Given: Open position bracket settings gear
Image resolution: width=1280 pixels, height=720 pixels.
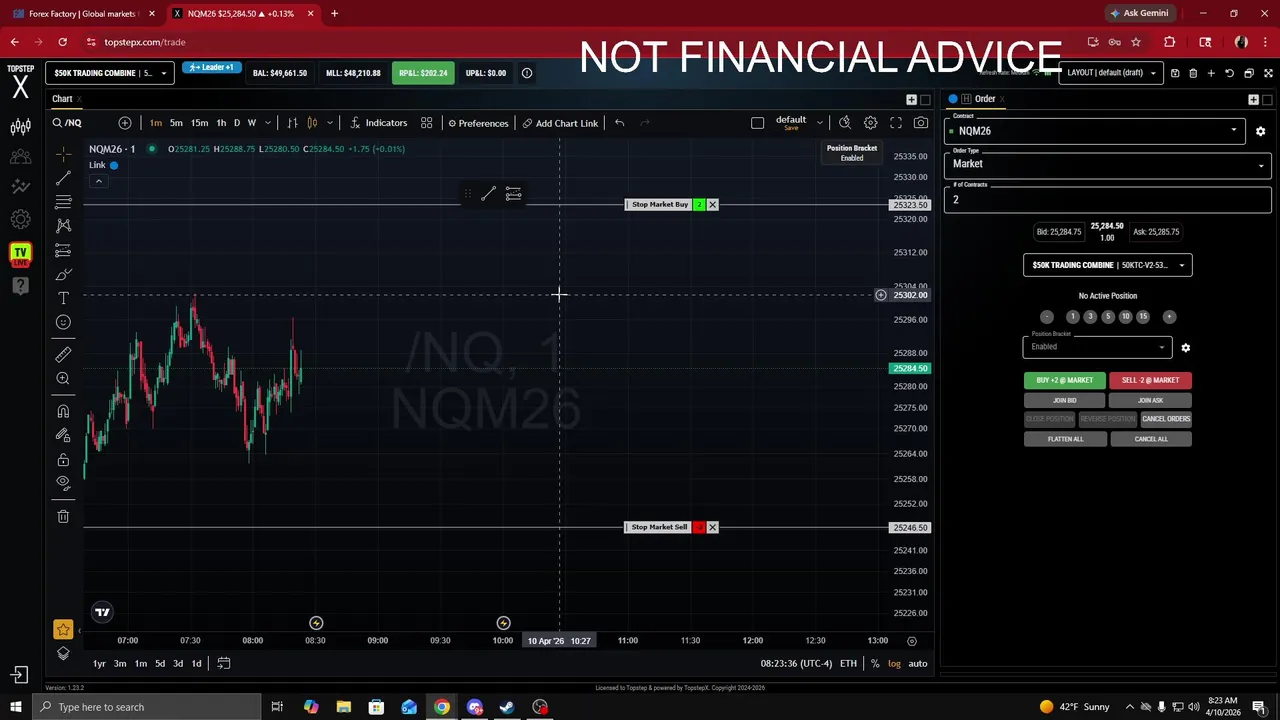Looking at the screenshot, I should tap(1185, 348).
